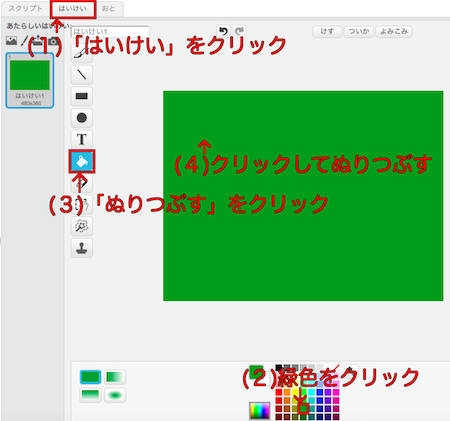The width and height of the screenshot is (450, 421).
Task: Choose the vertical gradient fill option
Action: point(90,395)
